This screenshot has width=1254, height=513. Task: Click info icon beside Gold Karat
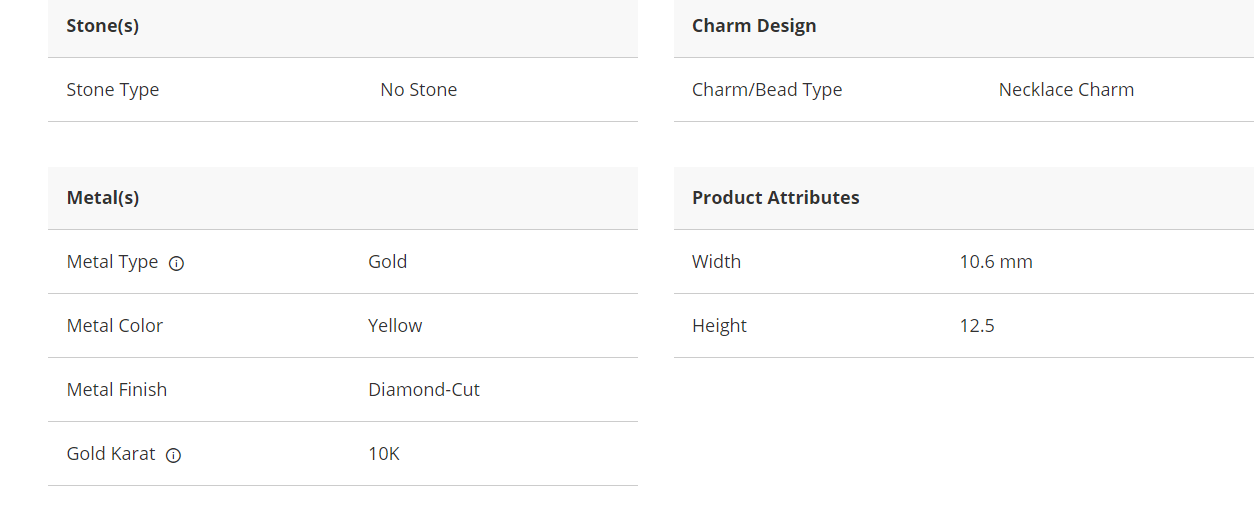pos(174,456)
